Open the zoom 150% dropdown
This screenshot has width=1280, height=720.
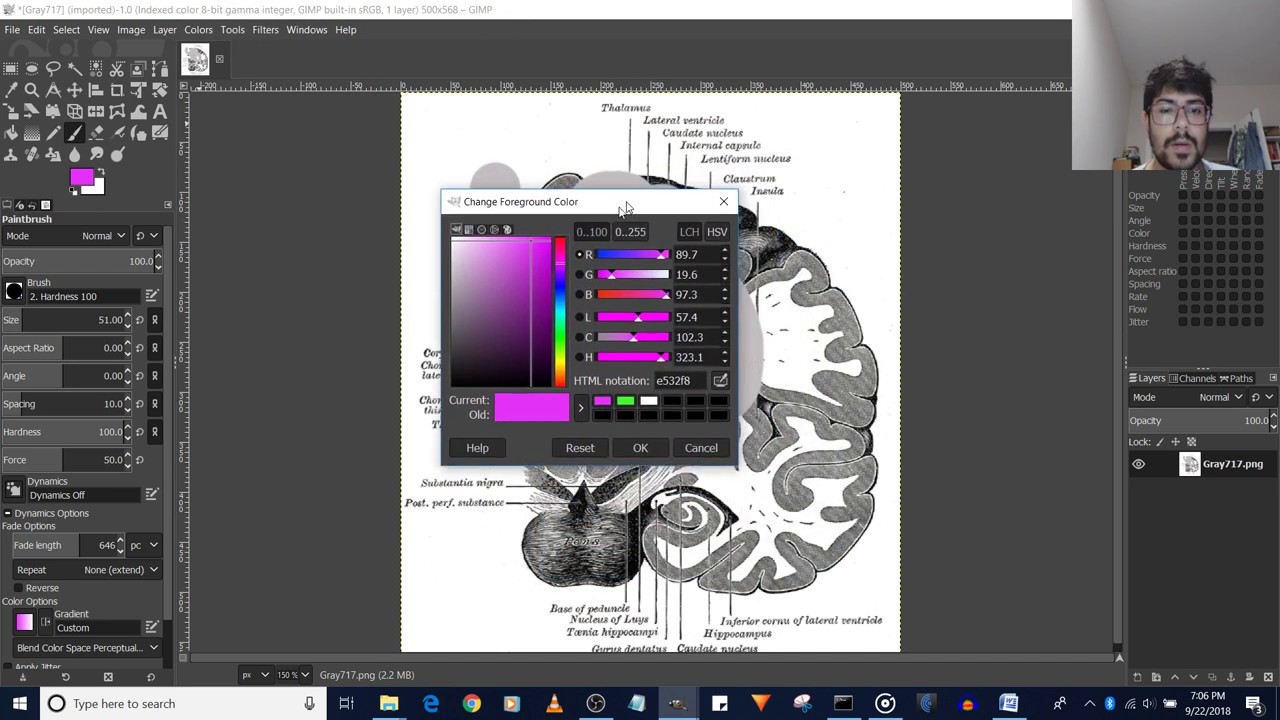293,675
